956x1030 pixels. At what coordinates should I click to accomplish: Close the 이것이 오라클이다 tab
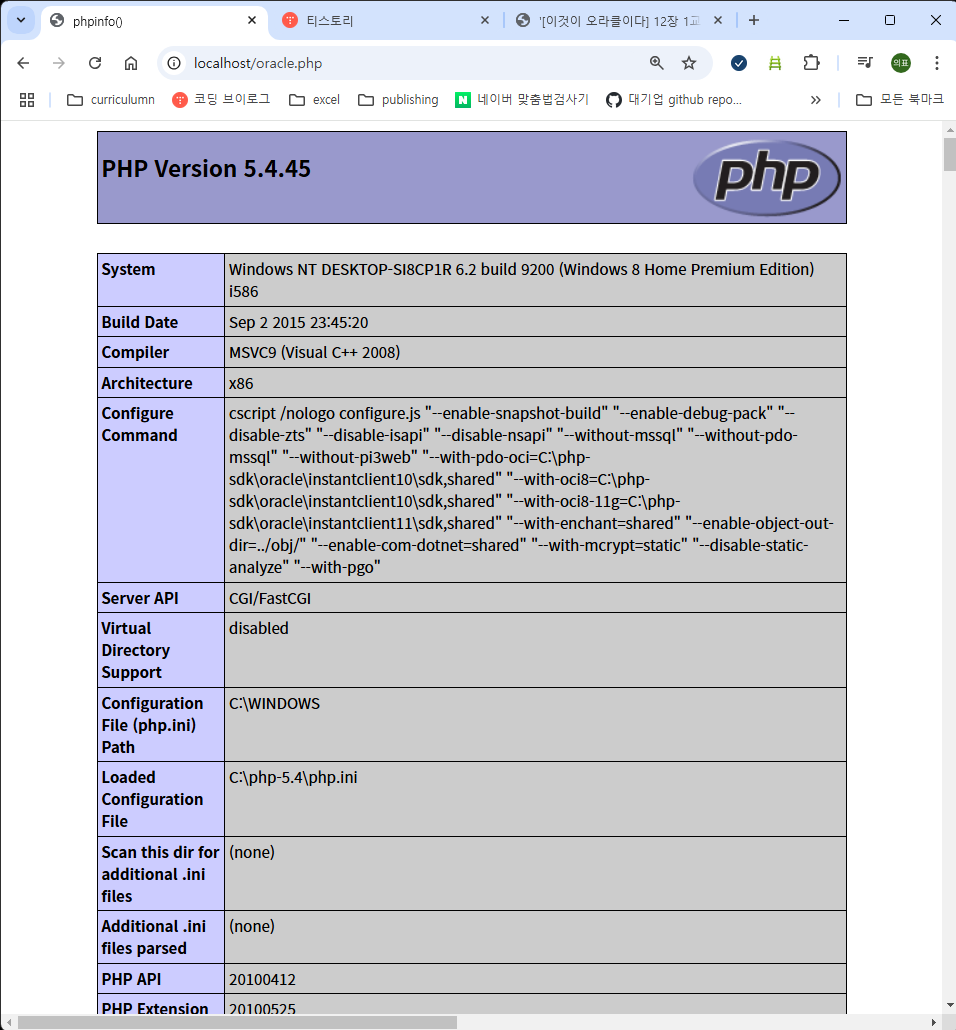click(718, 21)
